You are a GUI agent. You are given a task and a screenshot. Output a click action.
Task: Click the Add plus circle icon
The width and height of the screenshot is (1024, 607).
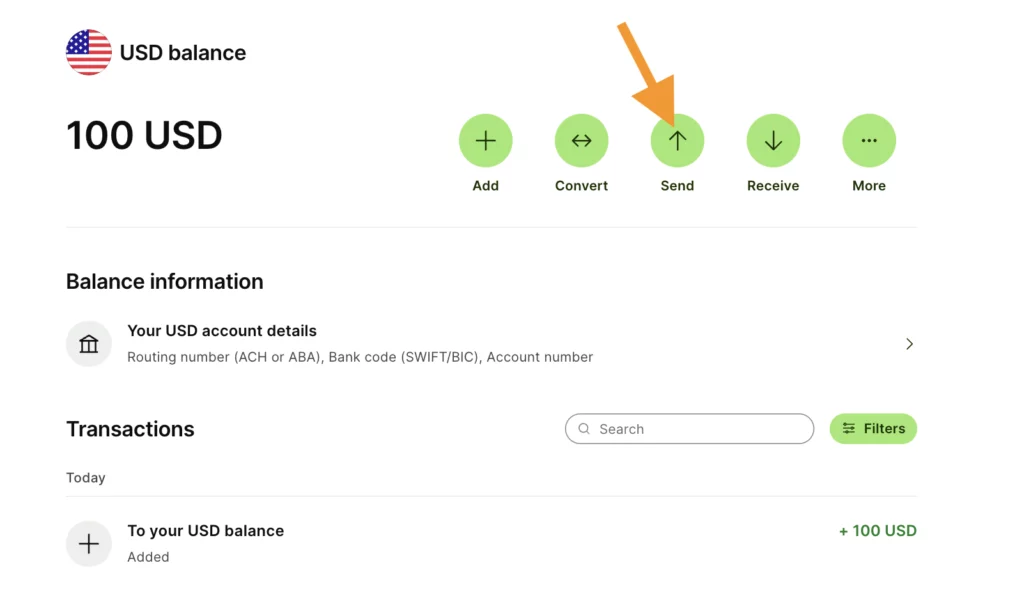[x=485, y=141]
